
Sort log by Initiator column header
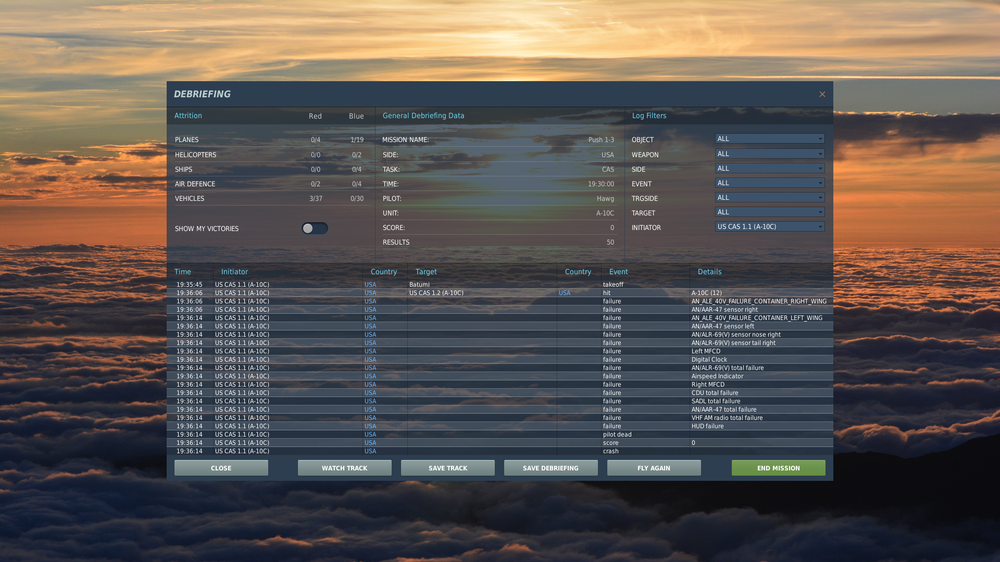(234, 272)
